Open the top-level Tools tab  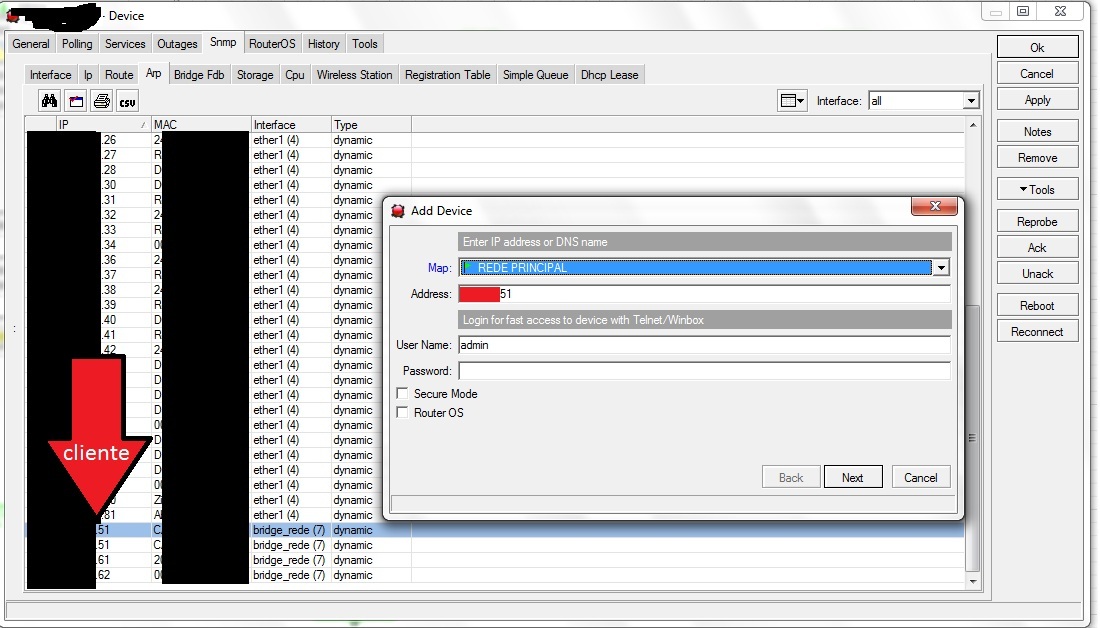[x=365, y=44]
